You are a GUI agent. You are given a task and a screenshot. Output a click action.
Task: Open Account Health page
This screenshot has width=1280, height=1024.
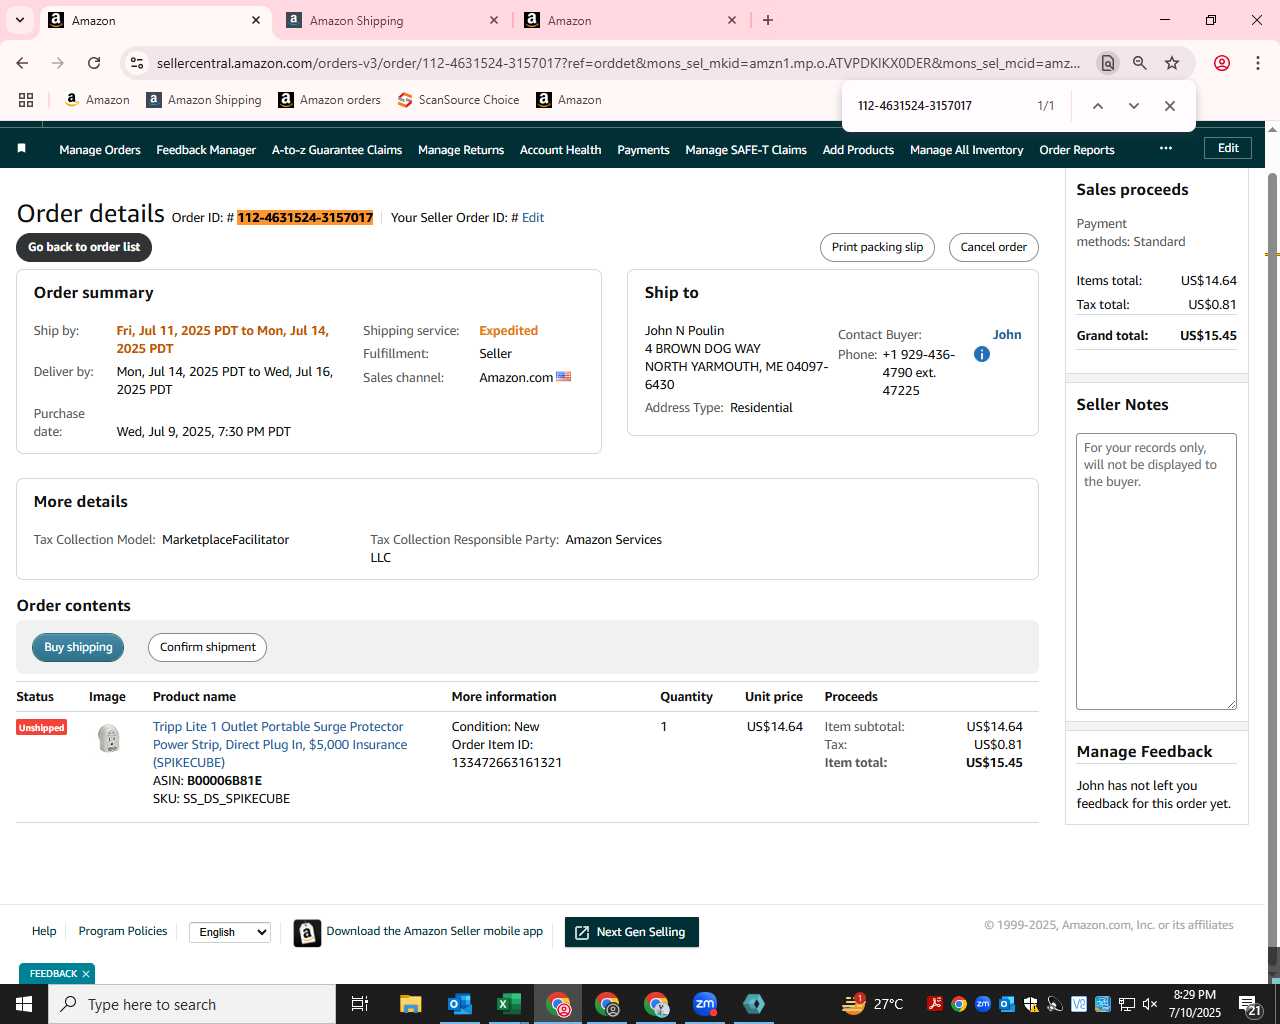[561, 150]
